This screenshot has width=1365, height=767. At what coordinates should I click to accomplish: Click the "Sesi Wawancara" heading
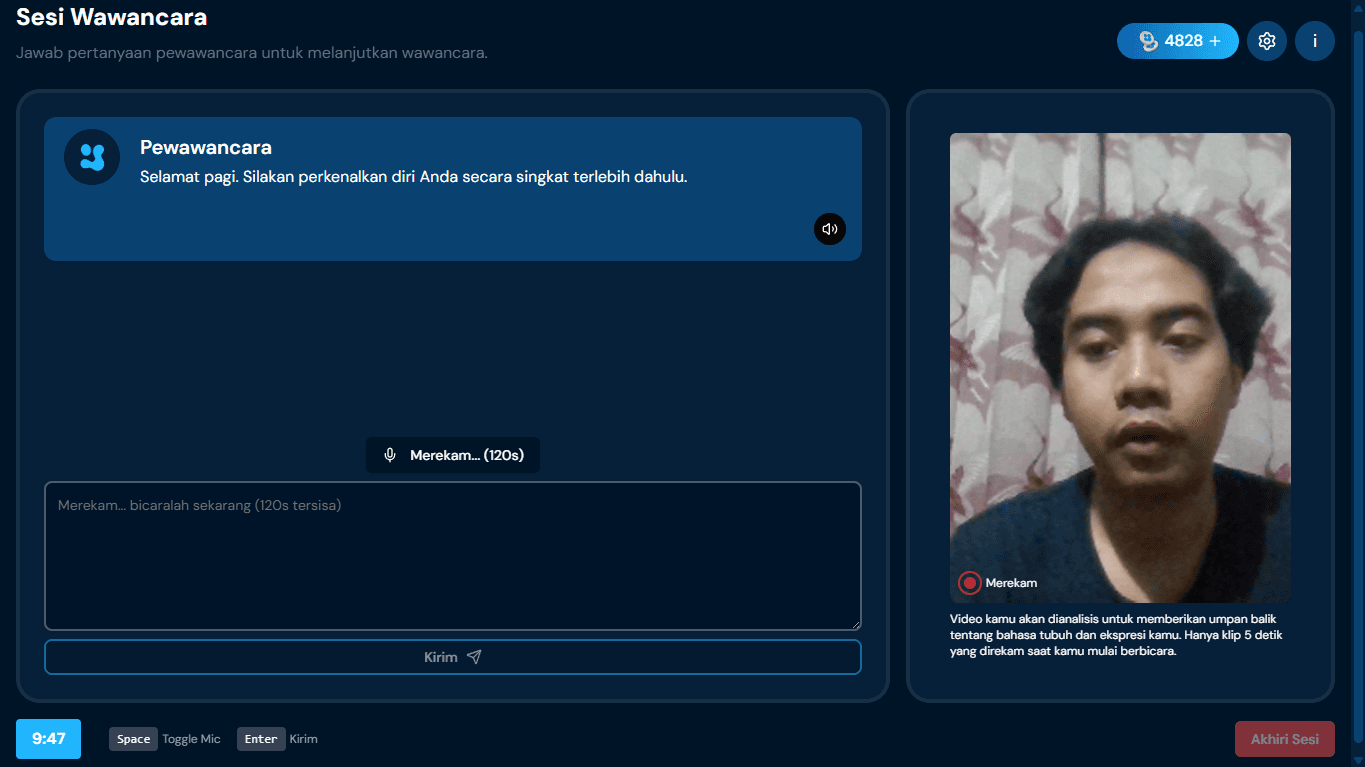pos(112,16)
